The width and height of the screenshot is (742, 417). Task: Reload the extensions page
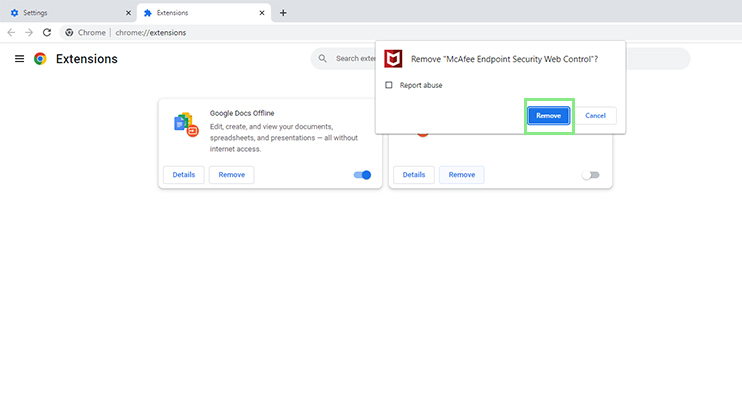[47, 32]
